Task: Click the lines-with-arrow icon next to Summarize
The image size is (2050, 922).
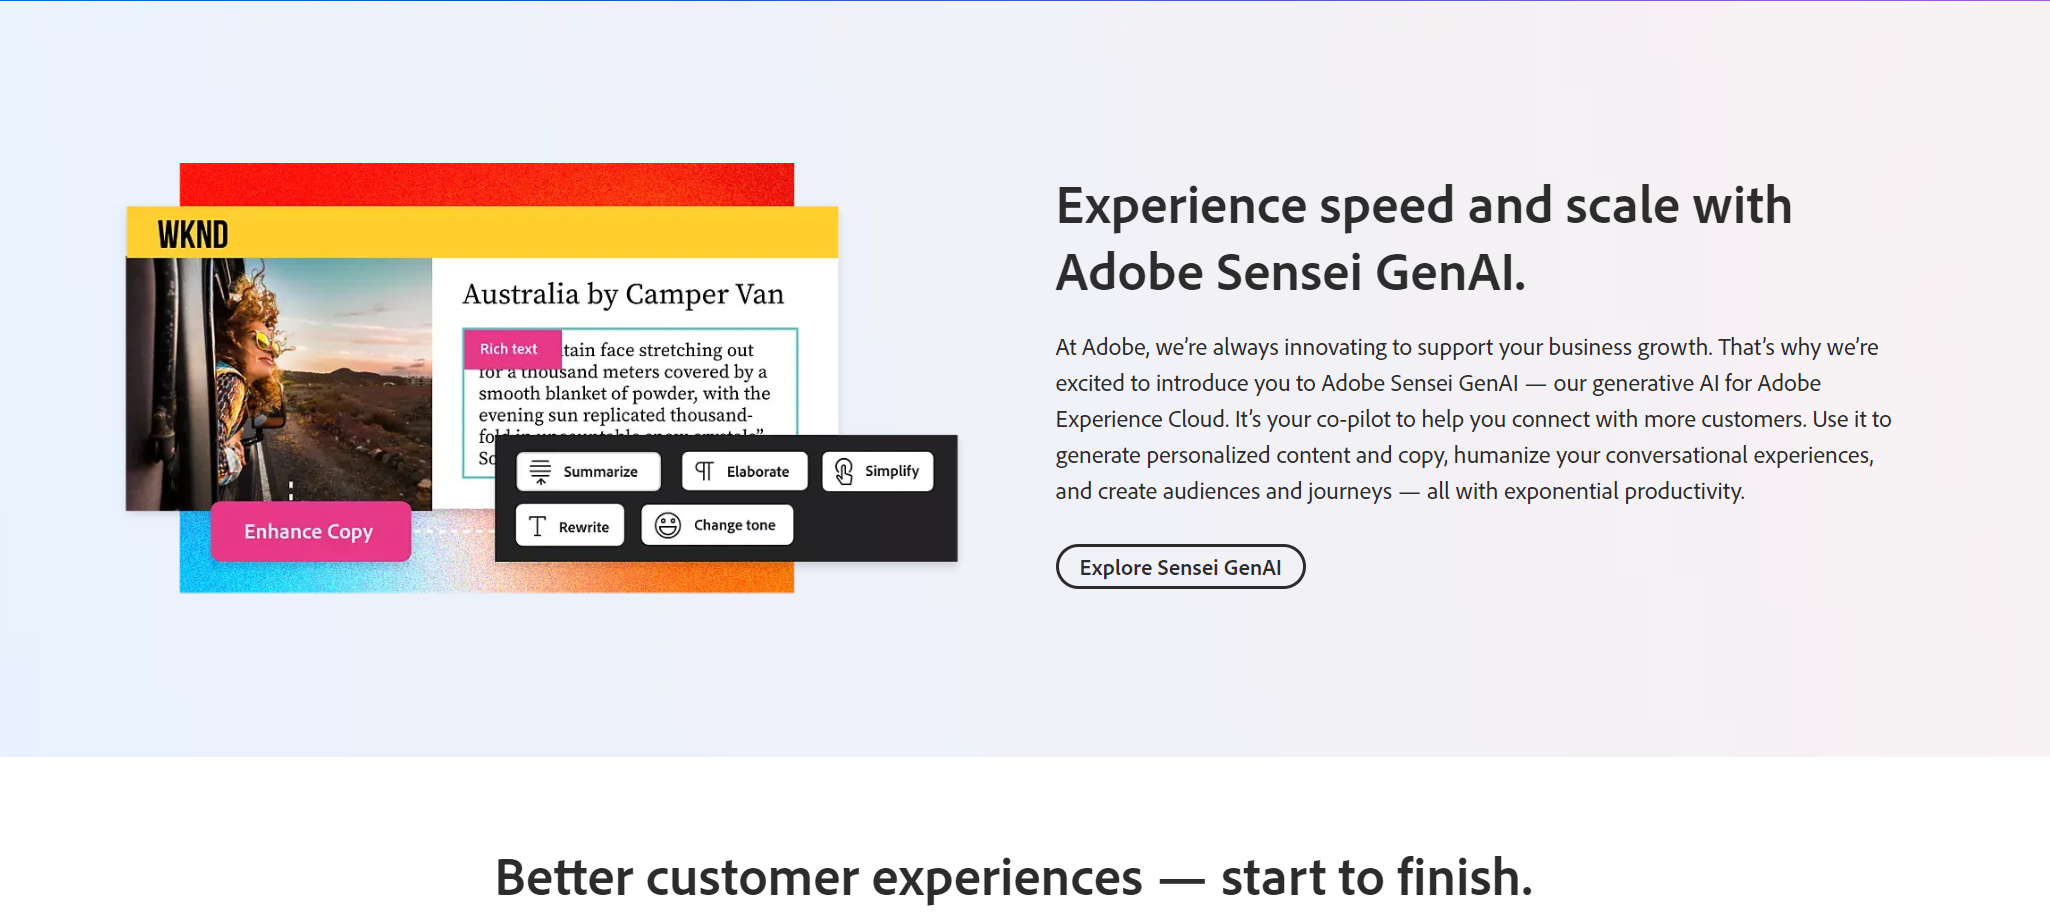Action: tap(540, 470)
